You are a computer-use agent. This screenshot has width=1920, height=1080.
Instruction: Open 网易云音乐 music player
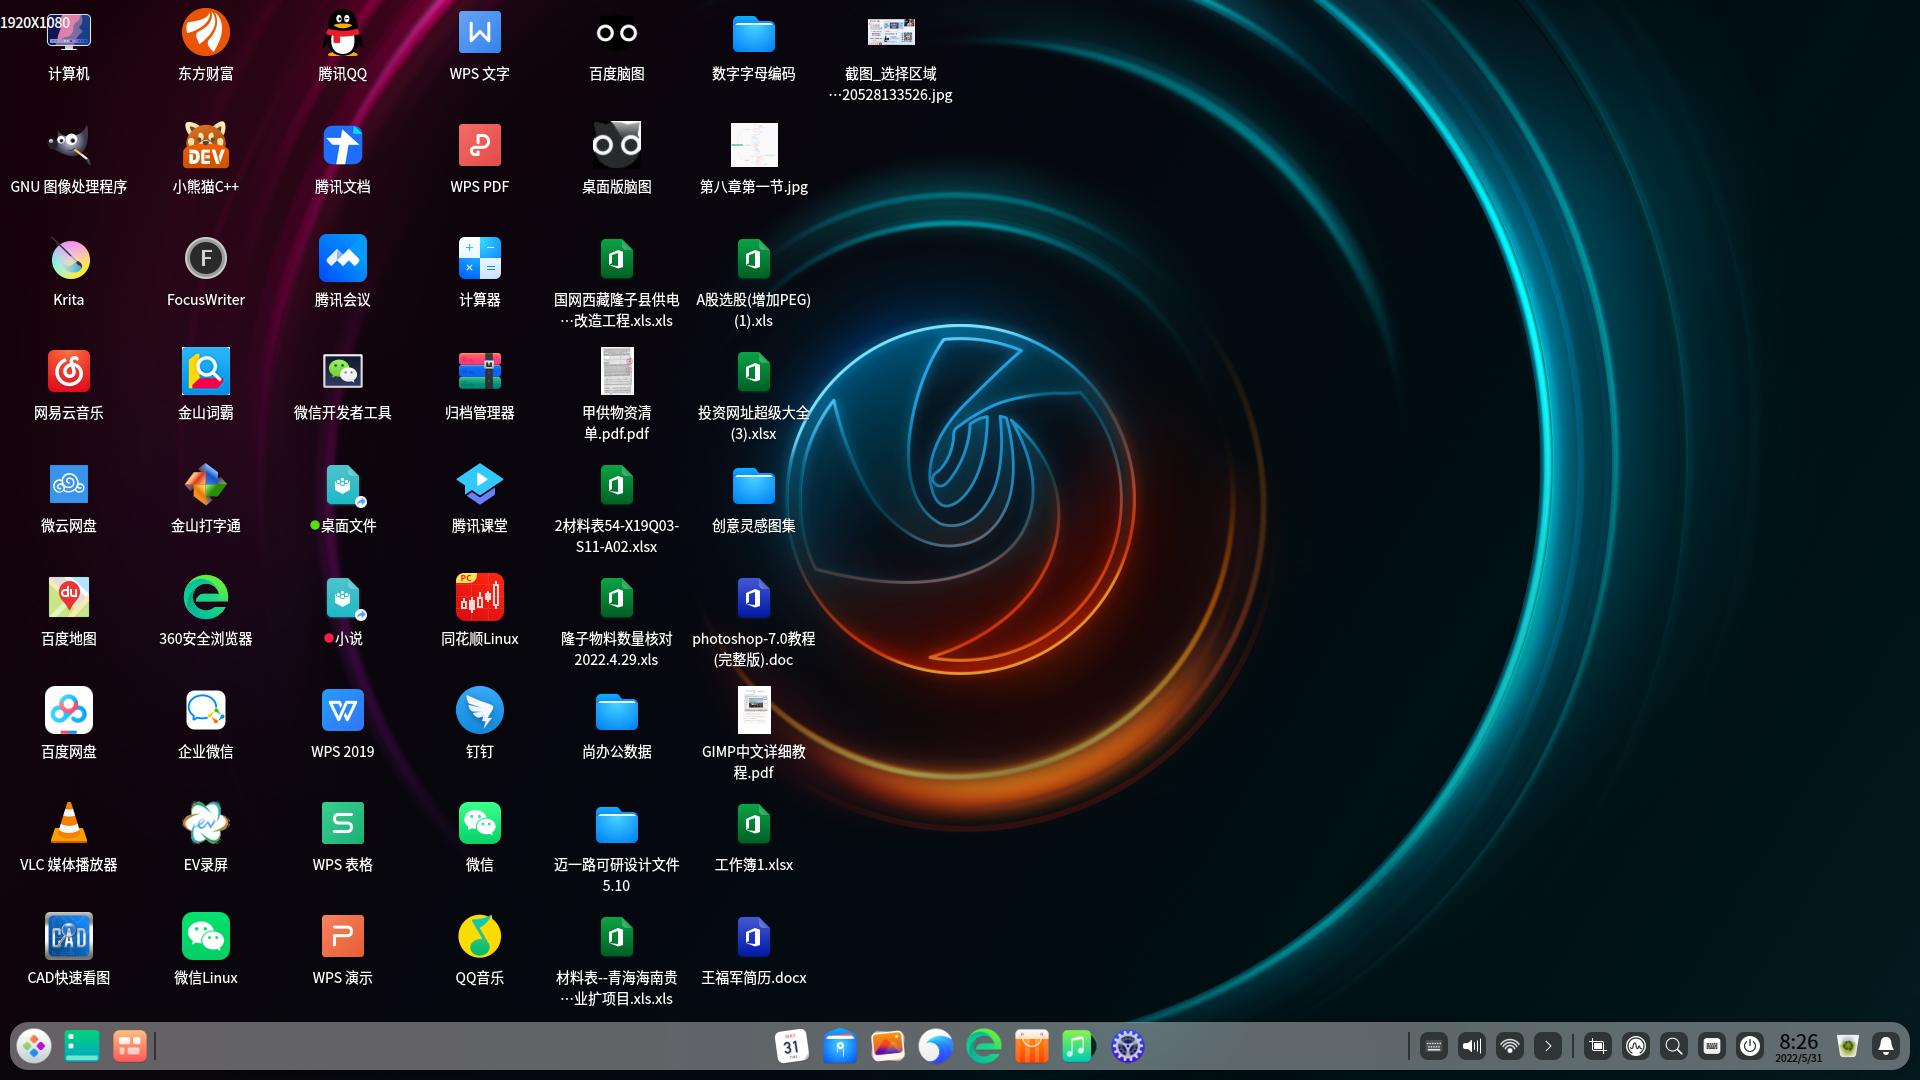click(68, 370)
